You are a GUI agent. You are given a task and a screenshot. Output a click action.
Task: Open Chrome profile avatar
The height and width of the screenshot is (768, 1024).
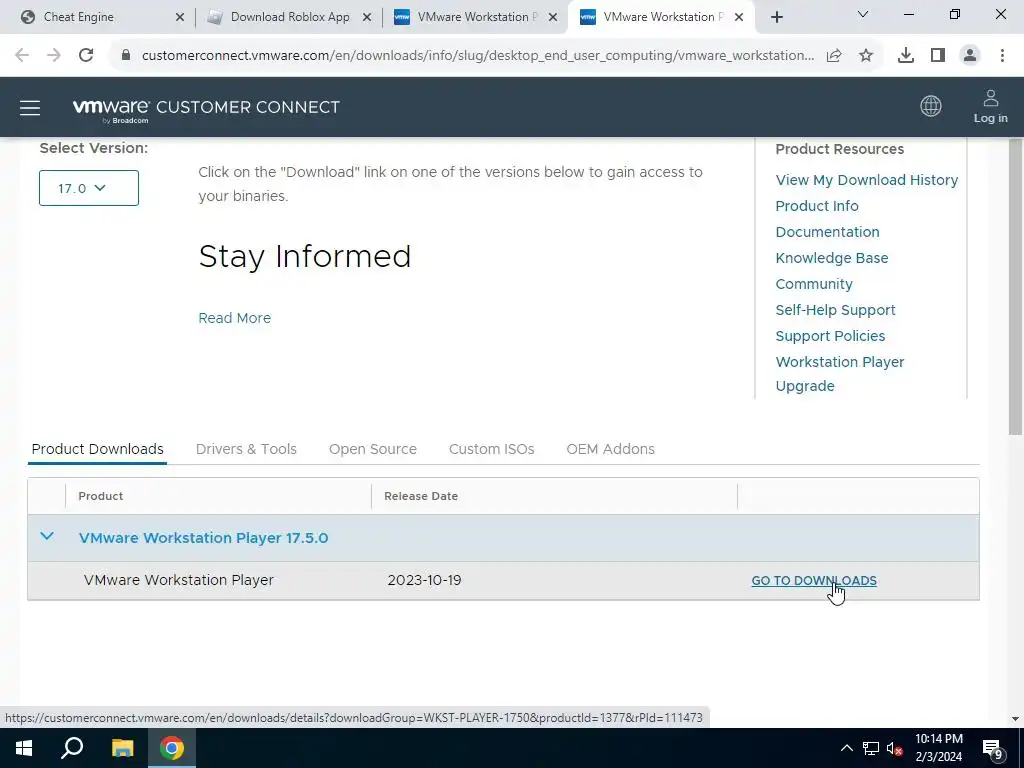(x=970, y=56)
